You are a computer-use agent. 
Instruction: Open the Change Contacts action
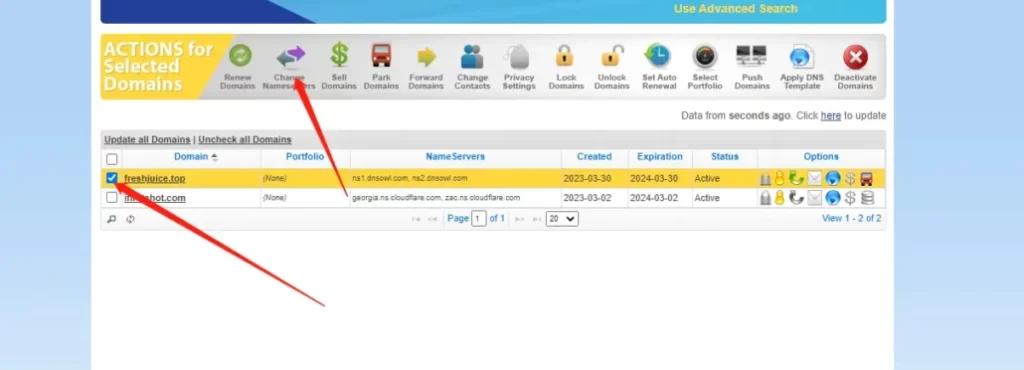click(472, 67)
